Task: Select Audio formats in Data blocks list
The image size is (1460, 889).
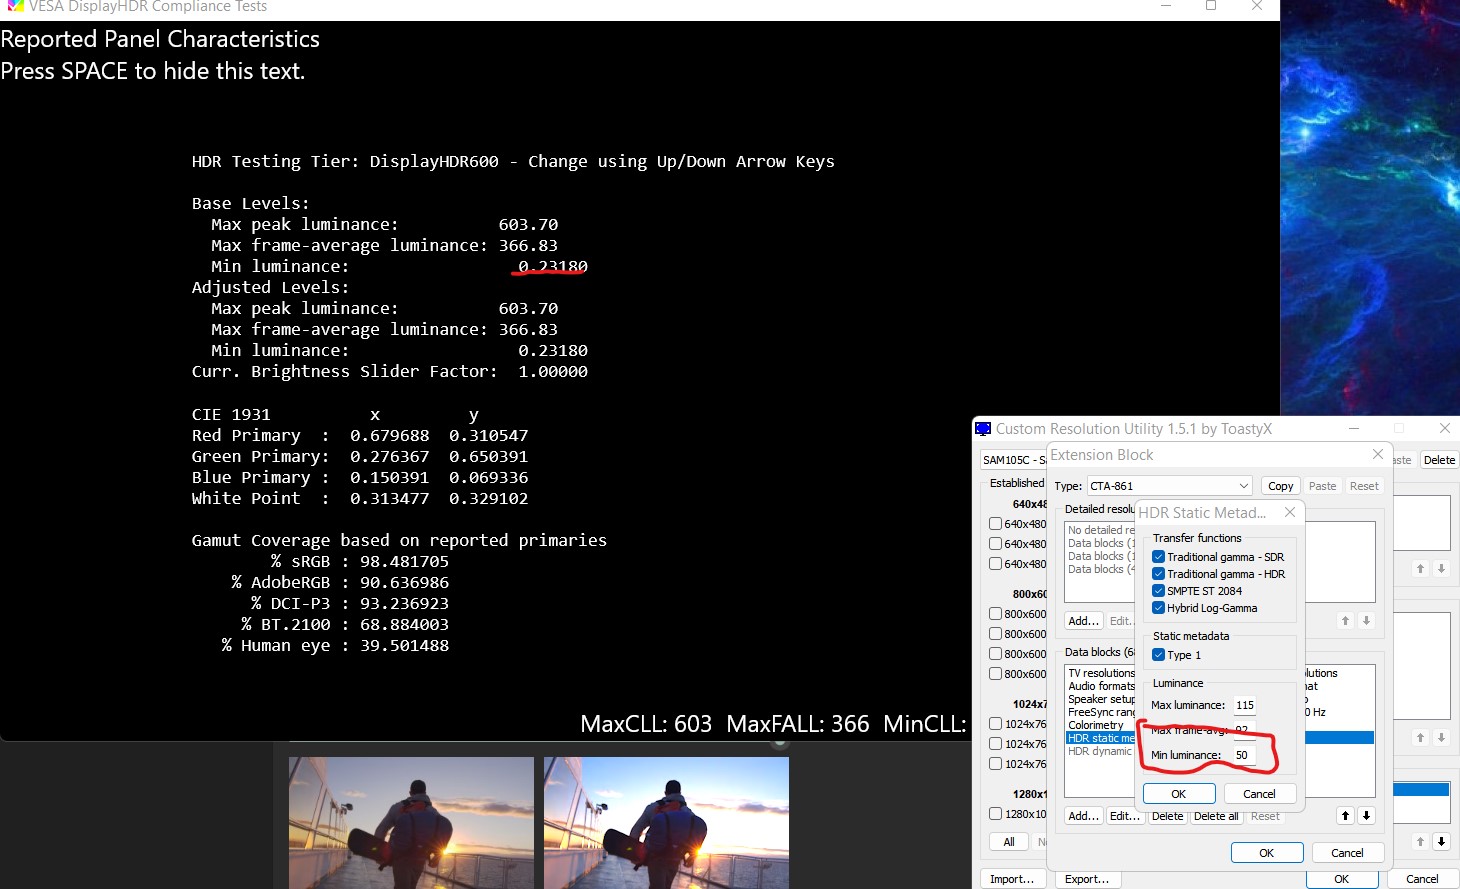Action: coord(1101,686)
